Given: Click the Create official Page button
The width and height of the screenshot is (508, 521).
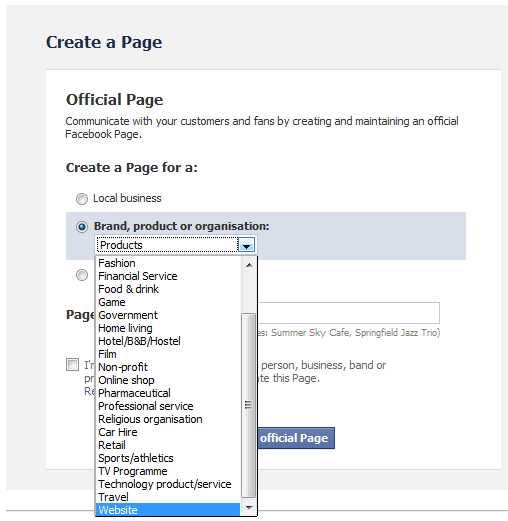Looking at the screenshot, I should point(296,438).
